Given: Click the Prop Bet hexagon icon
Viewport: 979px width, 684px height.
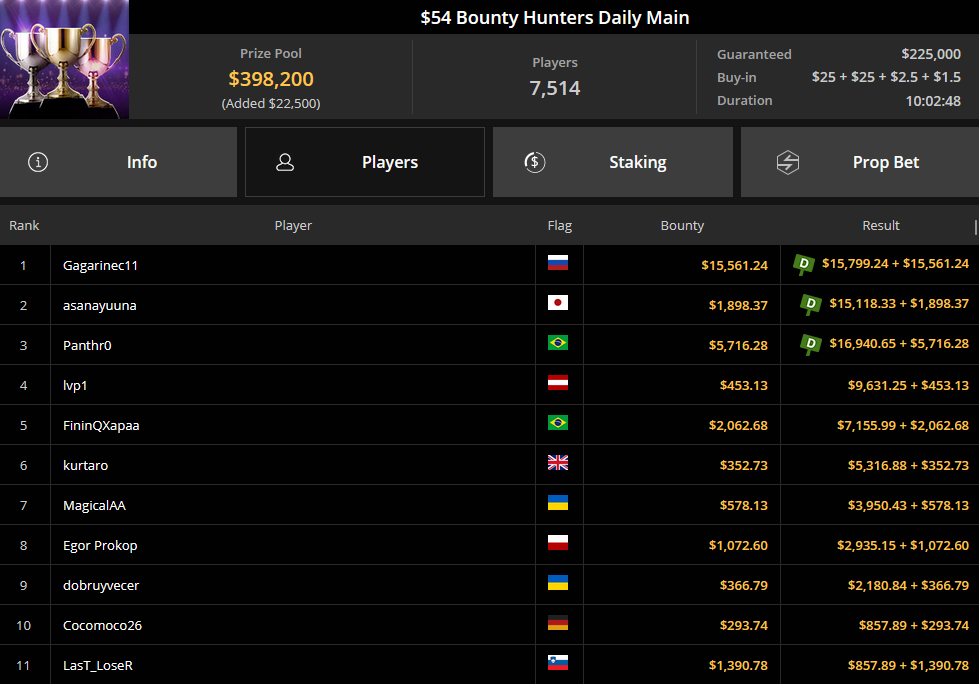Looking at the screenshot, I should (788, 162).
